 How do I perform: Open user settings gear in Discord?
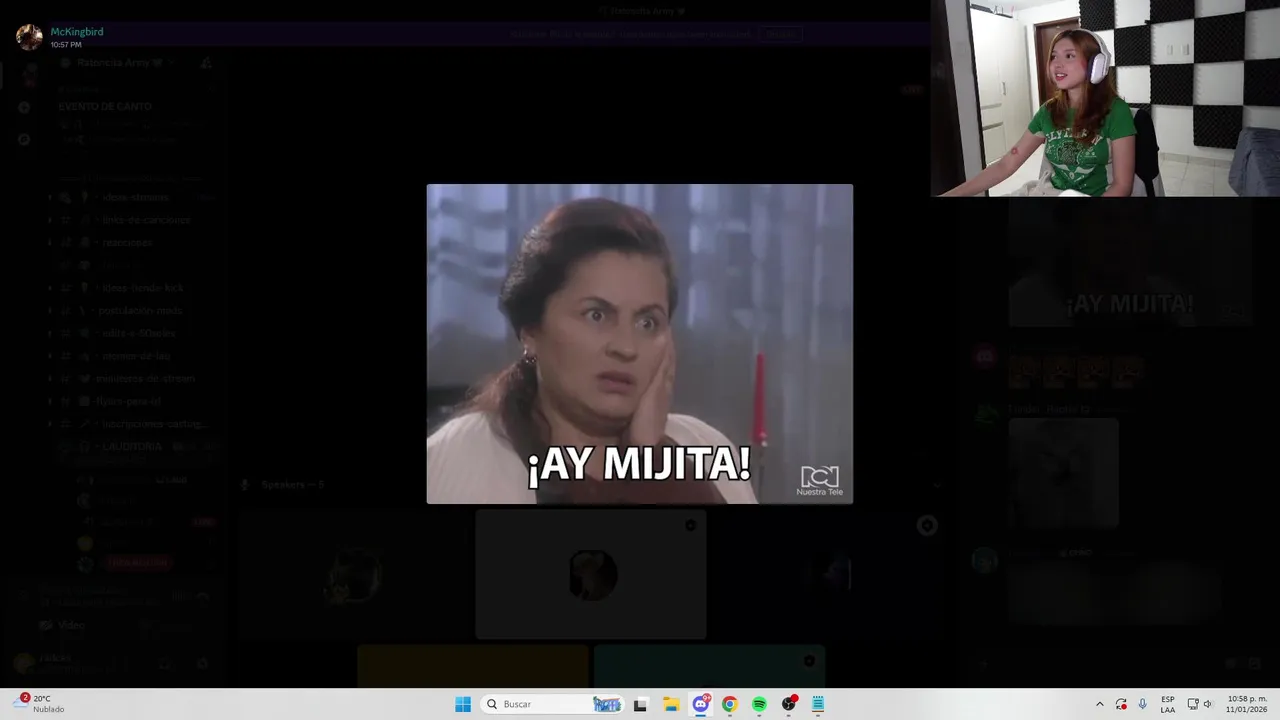tap(202, 663)
